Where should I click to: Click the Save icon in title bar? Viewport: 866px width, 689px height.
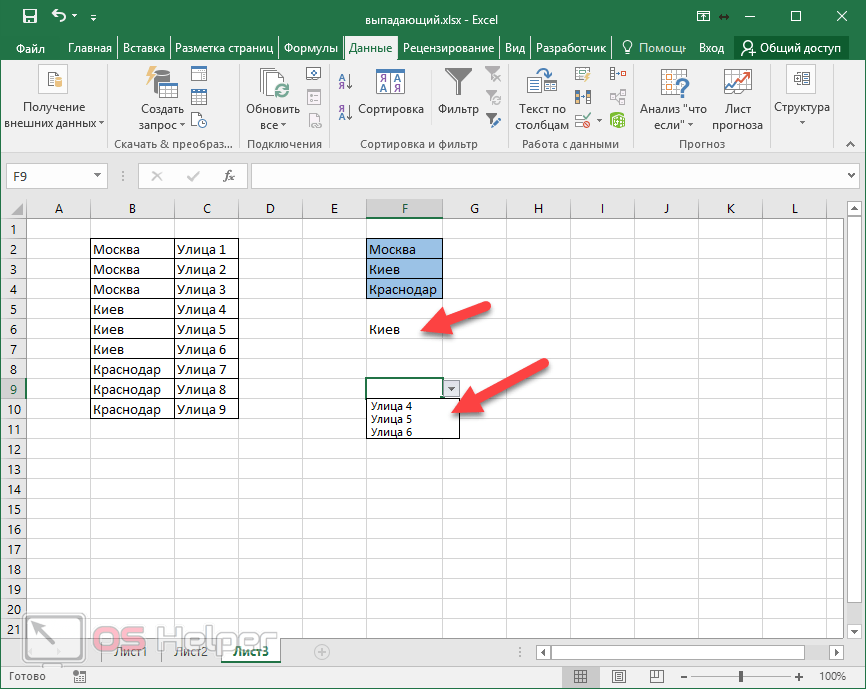point(30,17)
